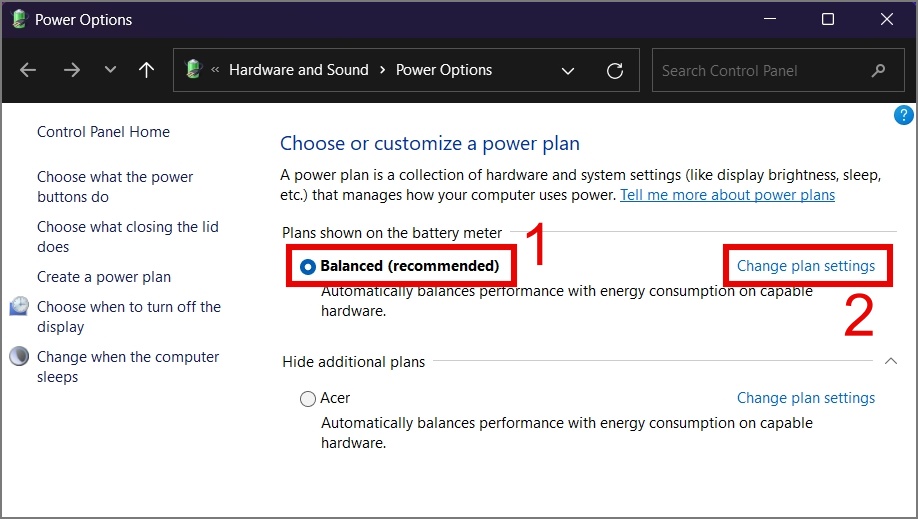Open Tell me more about power plans
This screenshot has width=918, height=519.
pos(727,194)
